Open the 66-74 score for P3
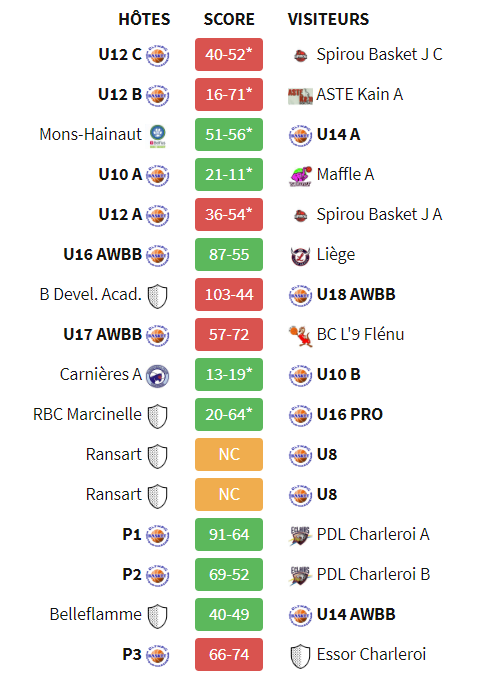 point(229,655)
